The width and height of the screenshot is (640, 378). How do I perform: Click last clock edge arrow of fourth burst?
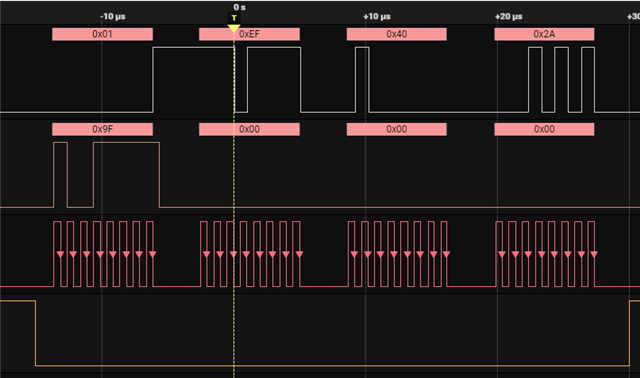pos(594,255)
